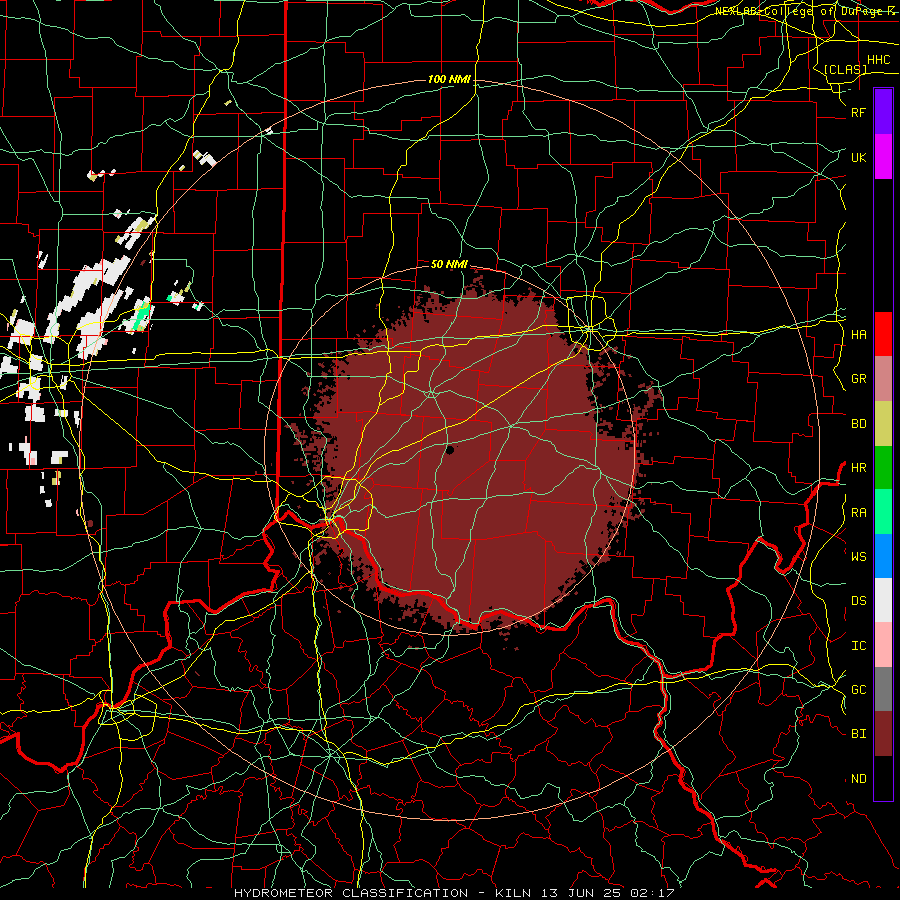Click the "DS" legend label

[x=858, y=601]
